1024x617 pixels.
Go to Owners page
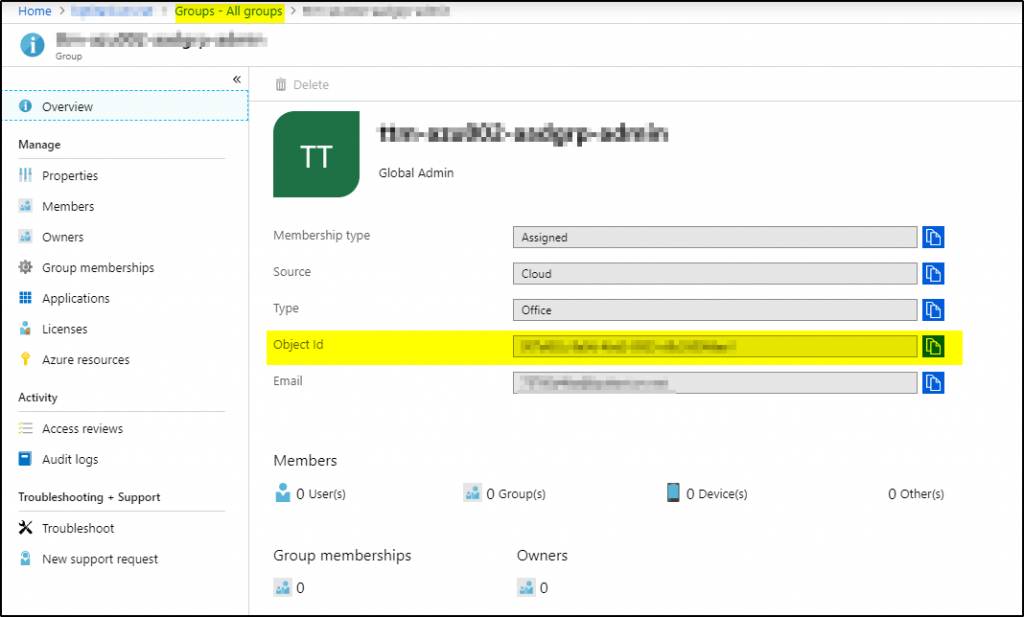63,237
